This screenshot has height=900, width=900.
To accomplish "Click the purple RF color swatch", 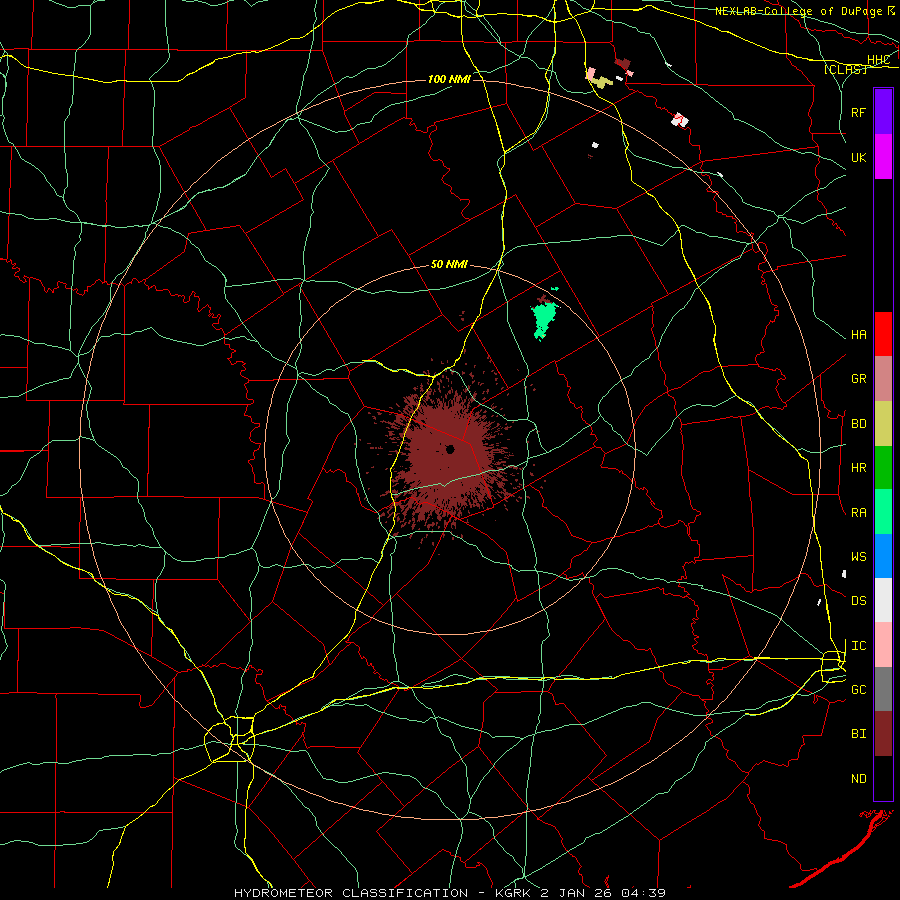I will point(883,112).
